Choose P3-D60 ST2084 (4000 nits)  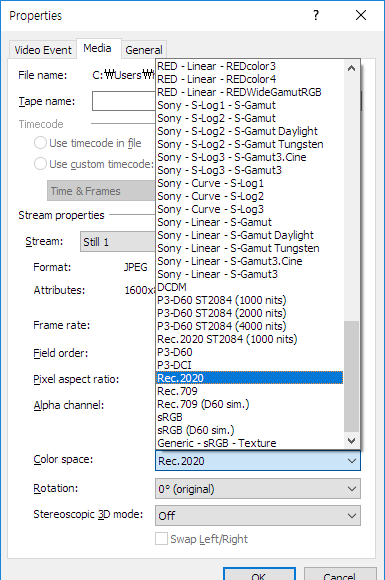[250, 326]
